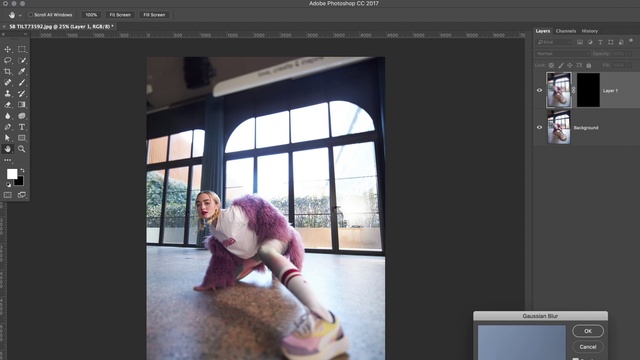Change the screen mode
Viewport: 640px width, 360px height.
(x=22, y=195)
